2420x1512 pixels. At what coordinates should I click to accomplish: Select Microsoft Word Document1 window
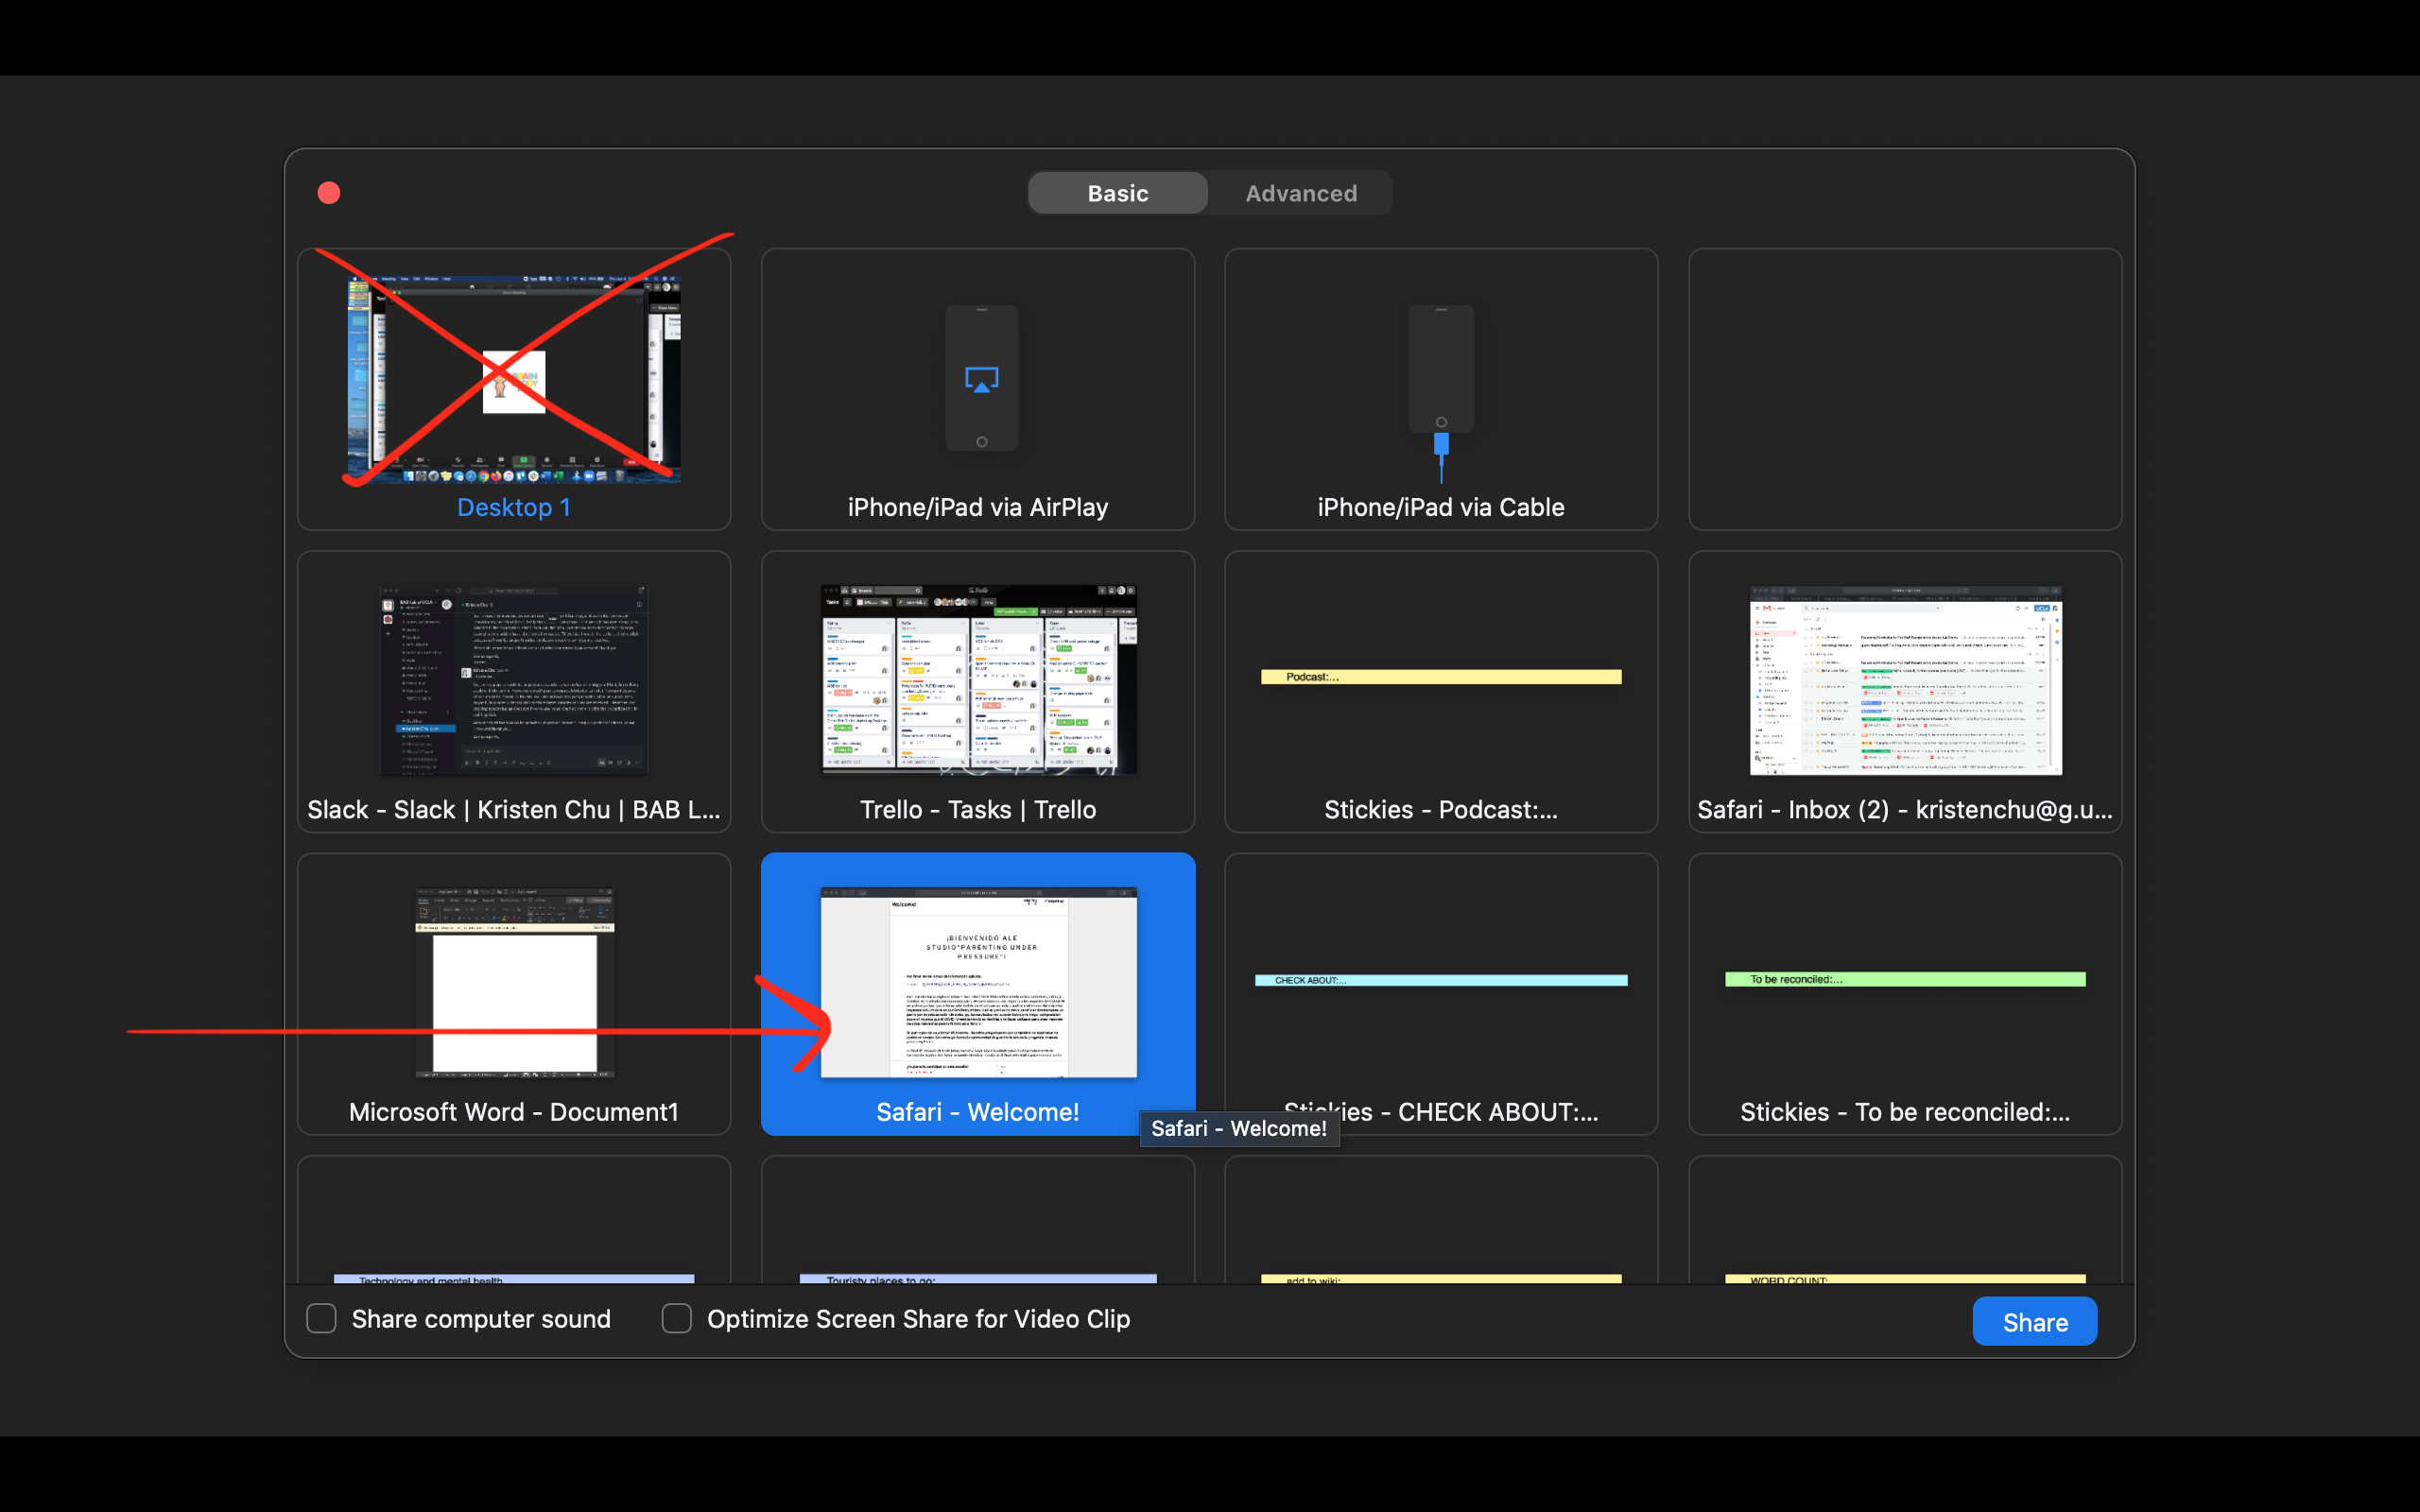[x=514, y=994]
